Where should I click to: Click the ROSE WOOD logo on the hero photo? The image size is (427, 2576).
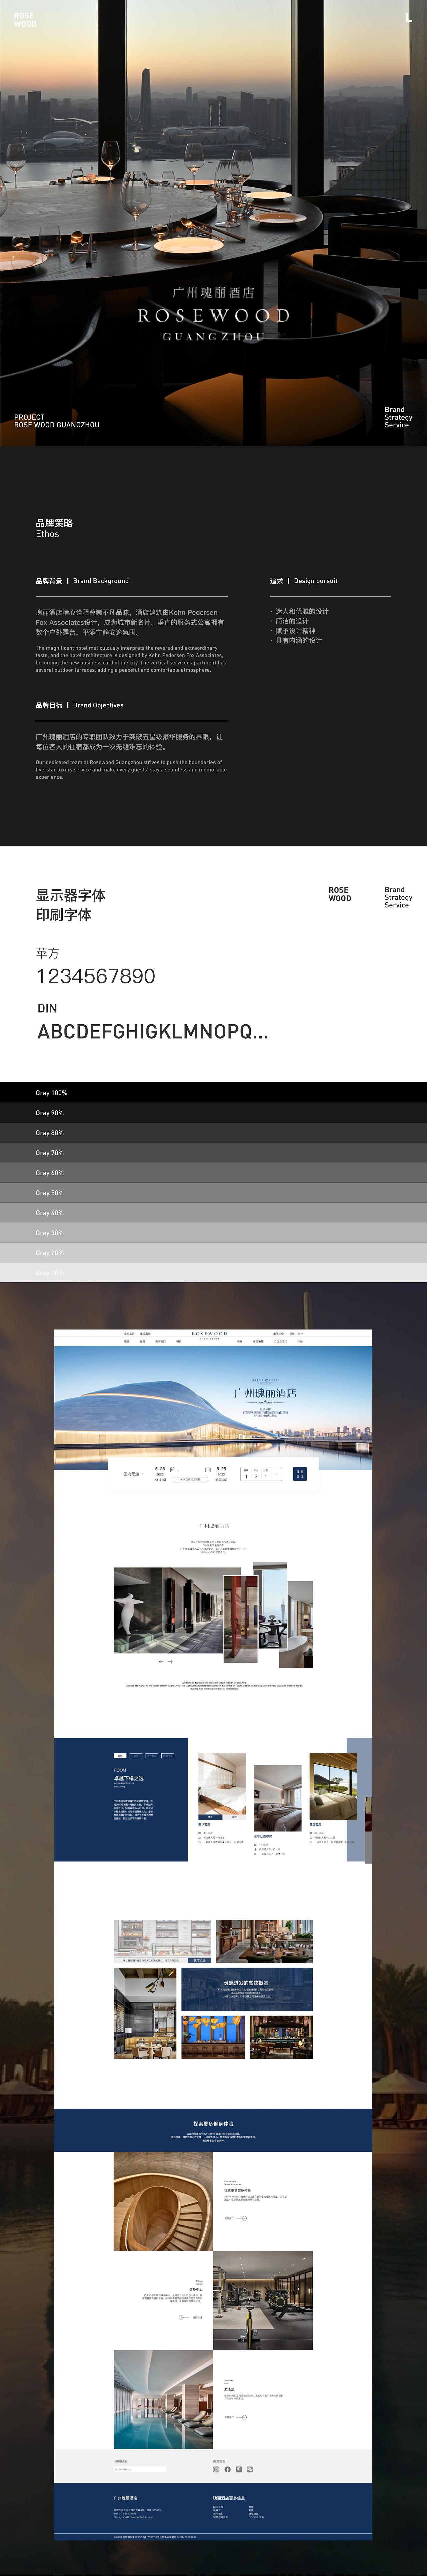pos(25,20)
